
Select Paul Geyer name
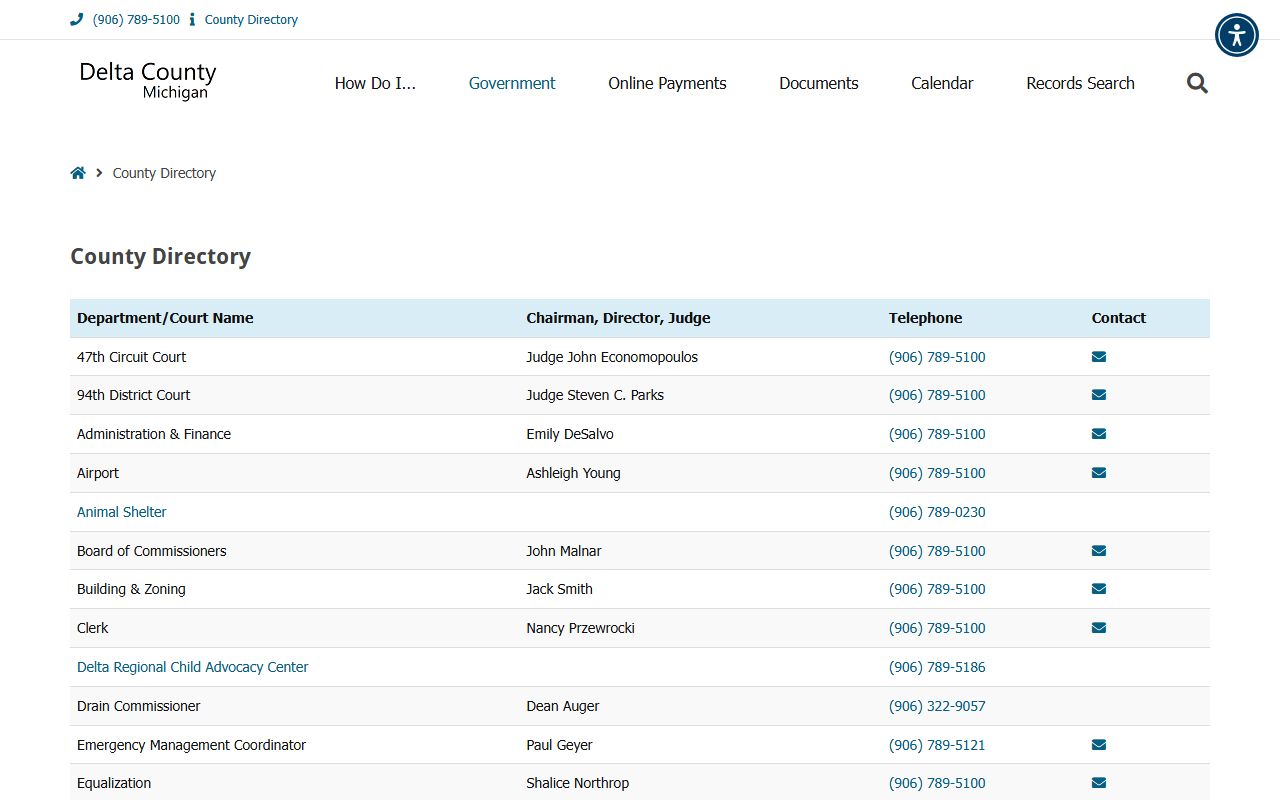559,745
